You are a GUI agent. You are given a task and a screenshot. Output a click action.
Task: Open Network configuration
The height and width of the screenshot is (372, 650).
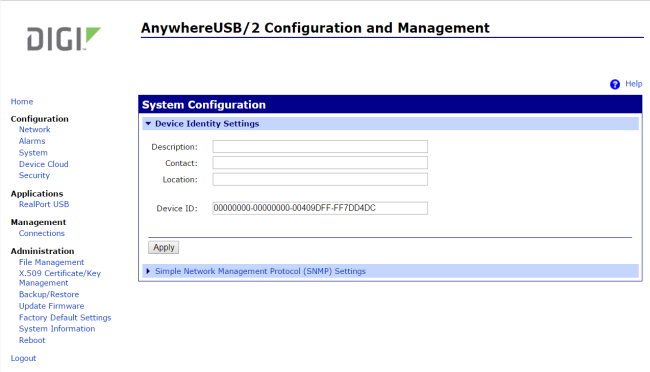coord(34,129)
